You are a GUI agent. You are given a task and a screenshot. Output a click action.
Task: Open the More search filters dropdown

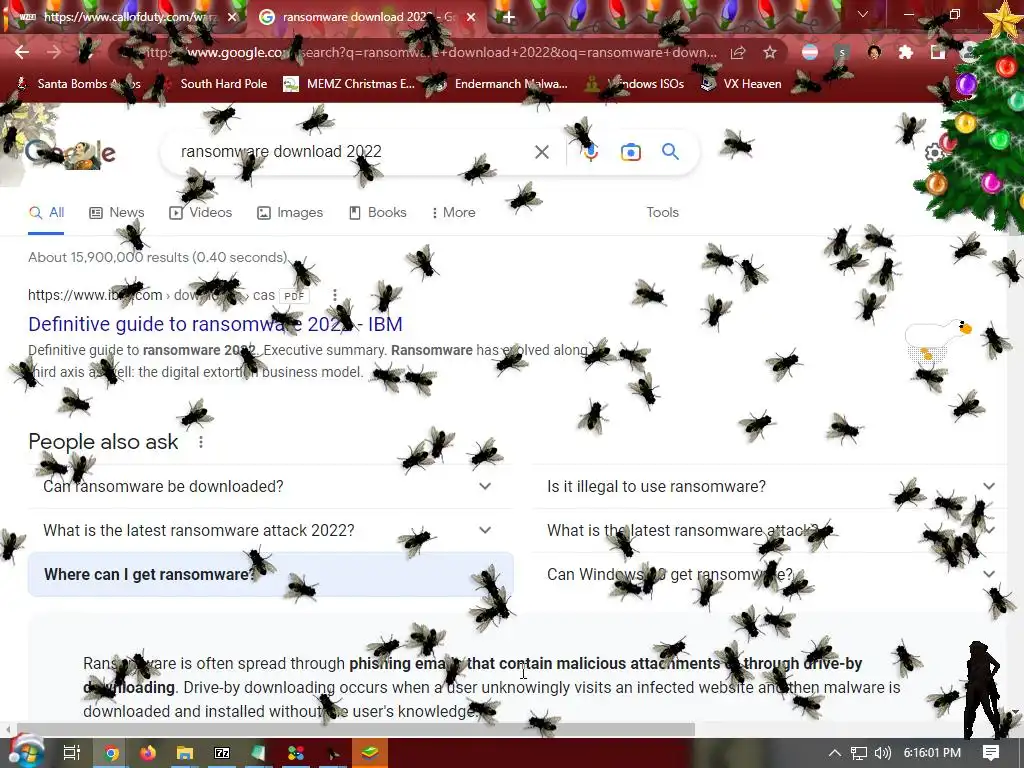point(453,212)
